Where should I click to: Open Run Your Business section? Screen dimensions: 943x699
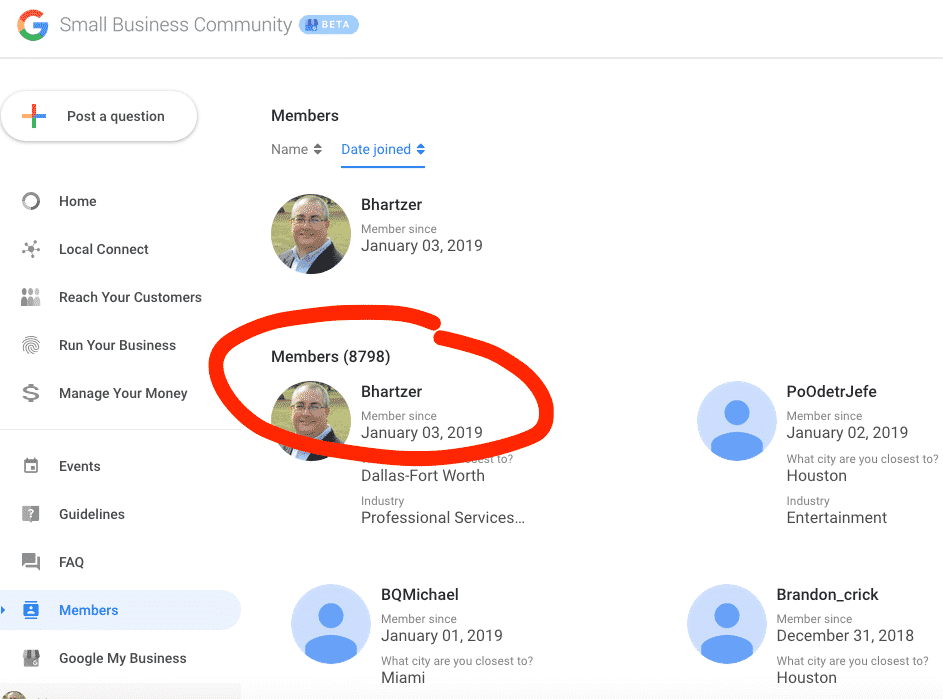tap(117, 345)
